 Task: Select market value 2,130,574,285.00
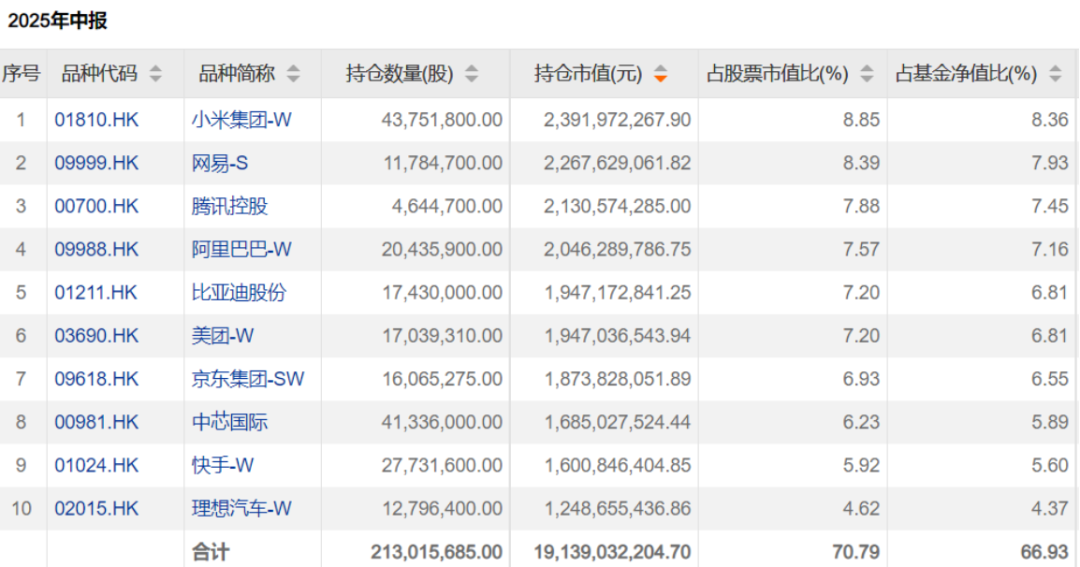617,206
